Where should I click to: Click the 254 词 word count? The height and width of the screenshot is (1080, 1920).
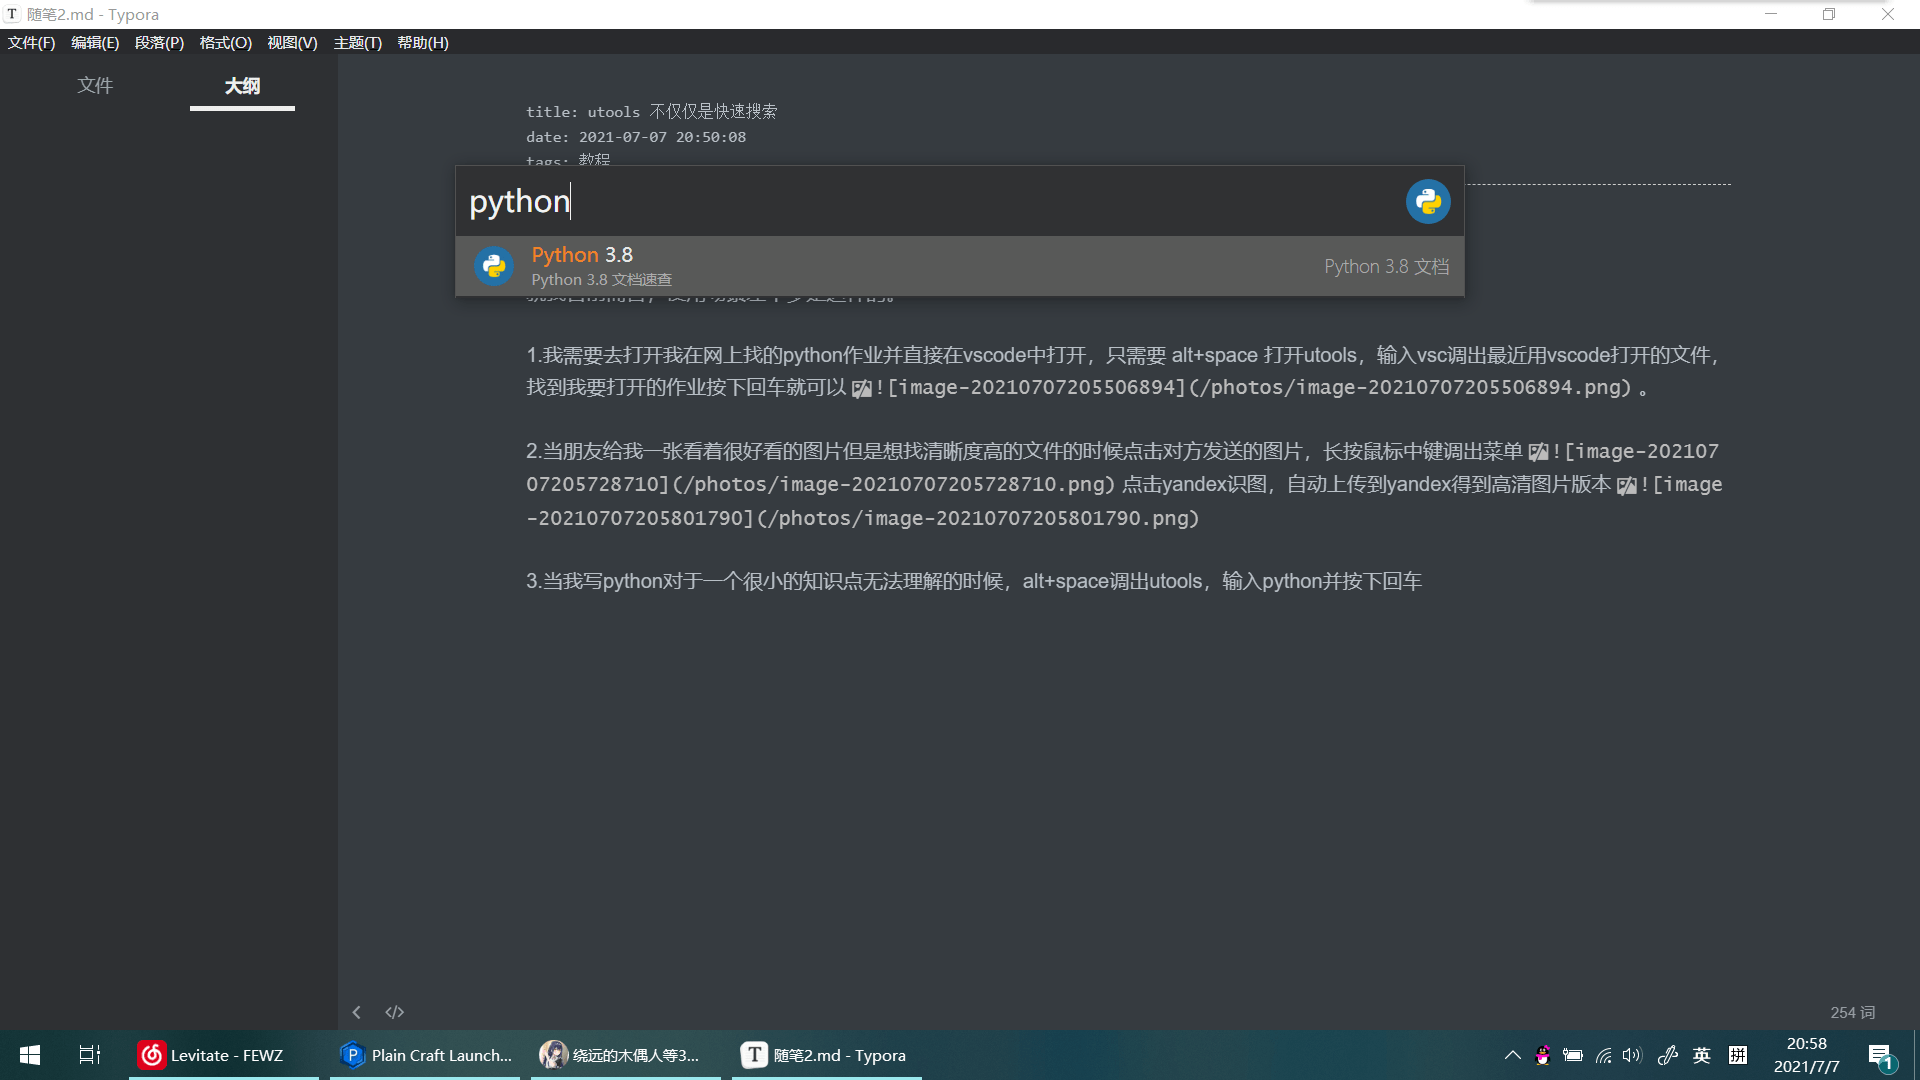(1852, 1012)
